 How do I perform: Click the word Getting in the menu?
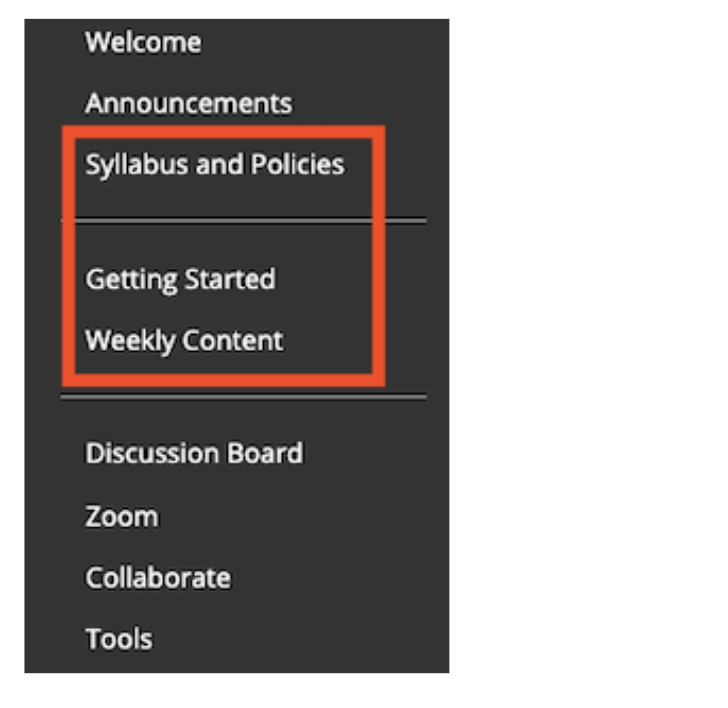(x=131, y=280)
